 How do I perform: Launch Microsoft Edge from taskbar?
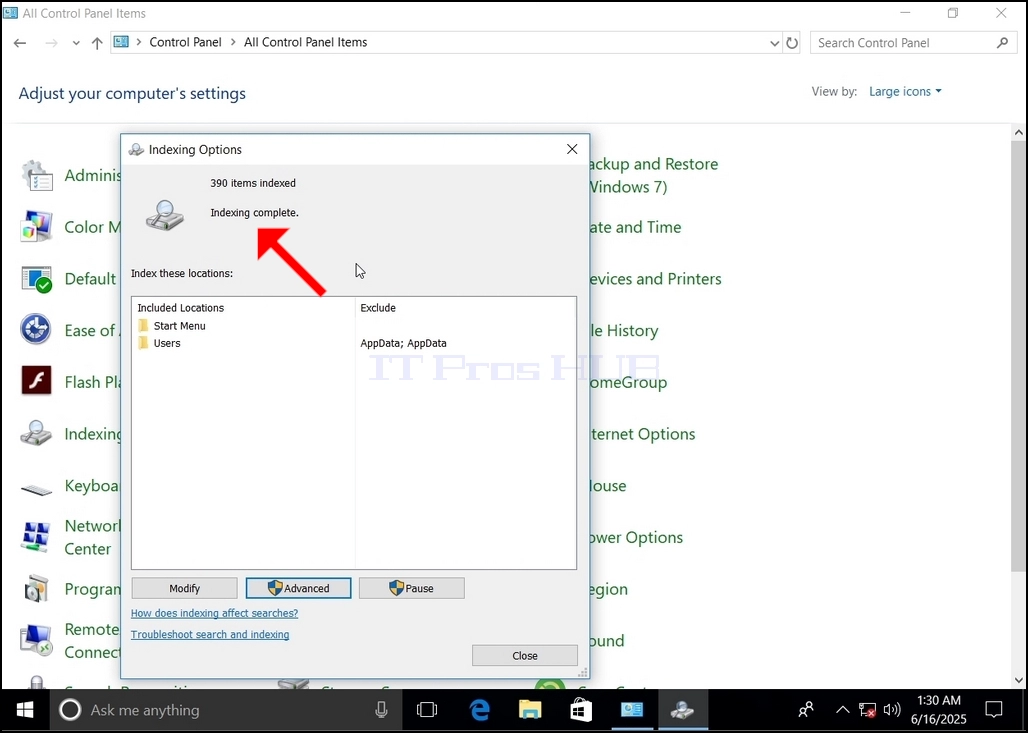pyautogui.click(x=480, y=710)
